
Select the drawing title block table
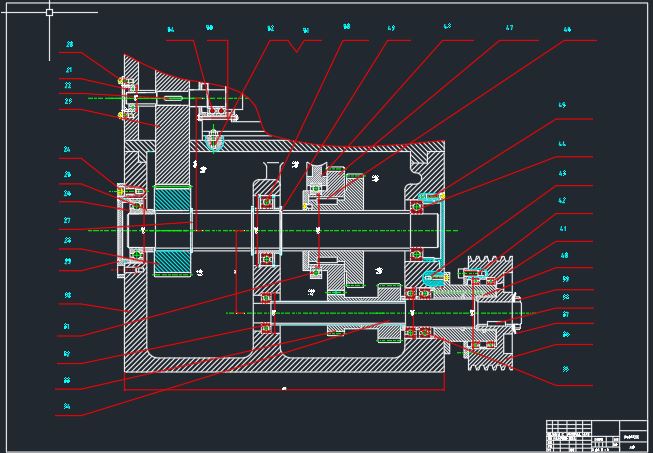[596, 436]
